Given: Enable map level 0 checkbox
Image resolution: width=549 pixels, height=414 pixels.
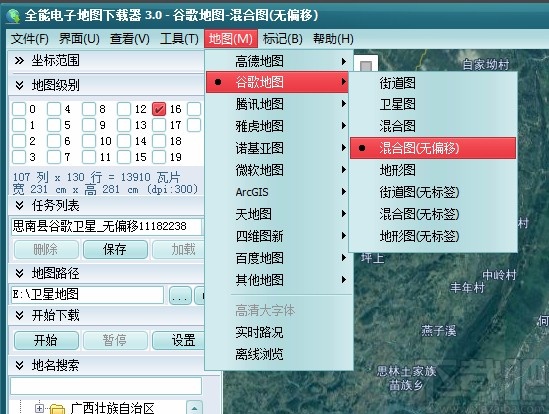Looking at the screenshot, I should coord(19,109).
